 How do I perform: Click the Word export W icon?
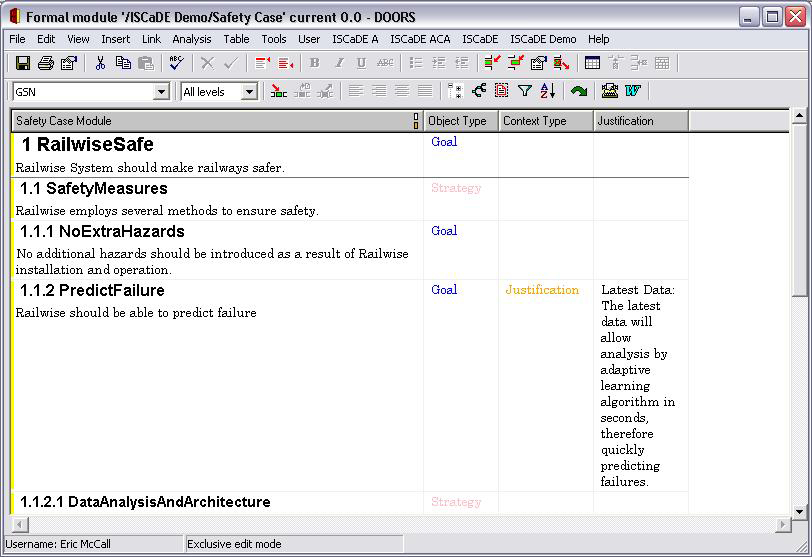coord(632,92)
